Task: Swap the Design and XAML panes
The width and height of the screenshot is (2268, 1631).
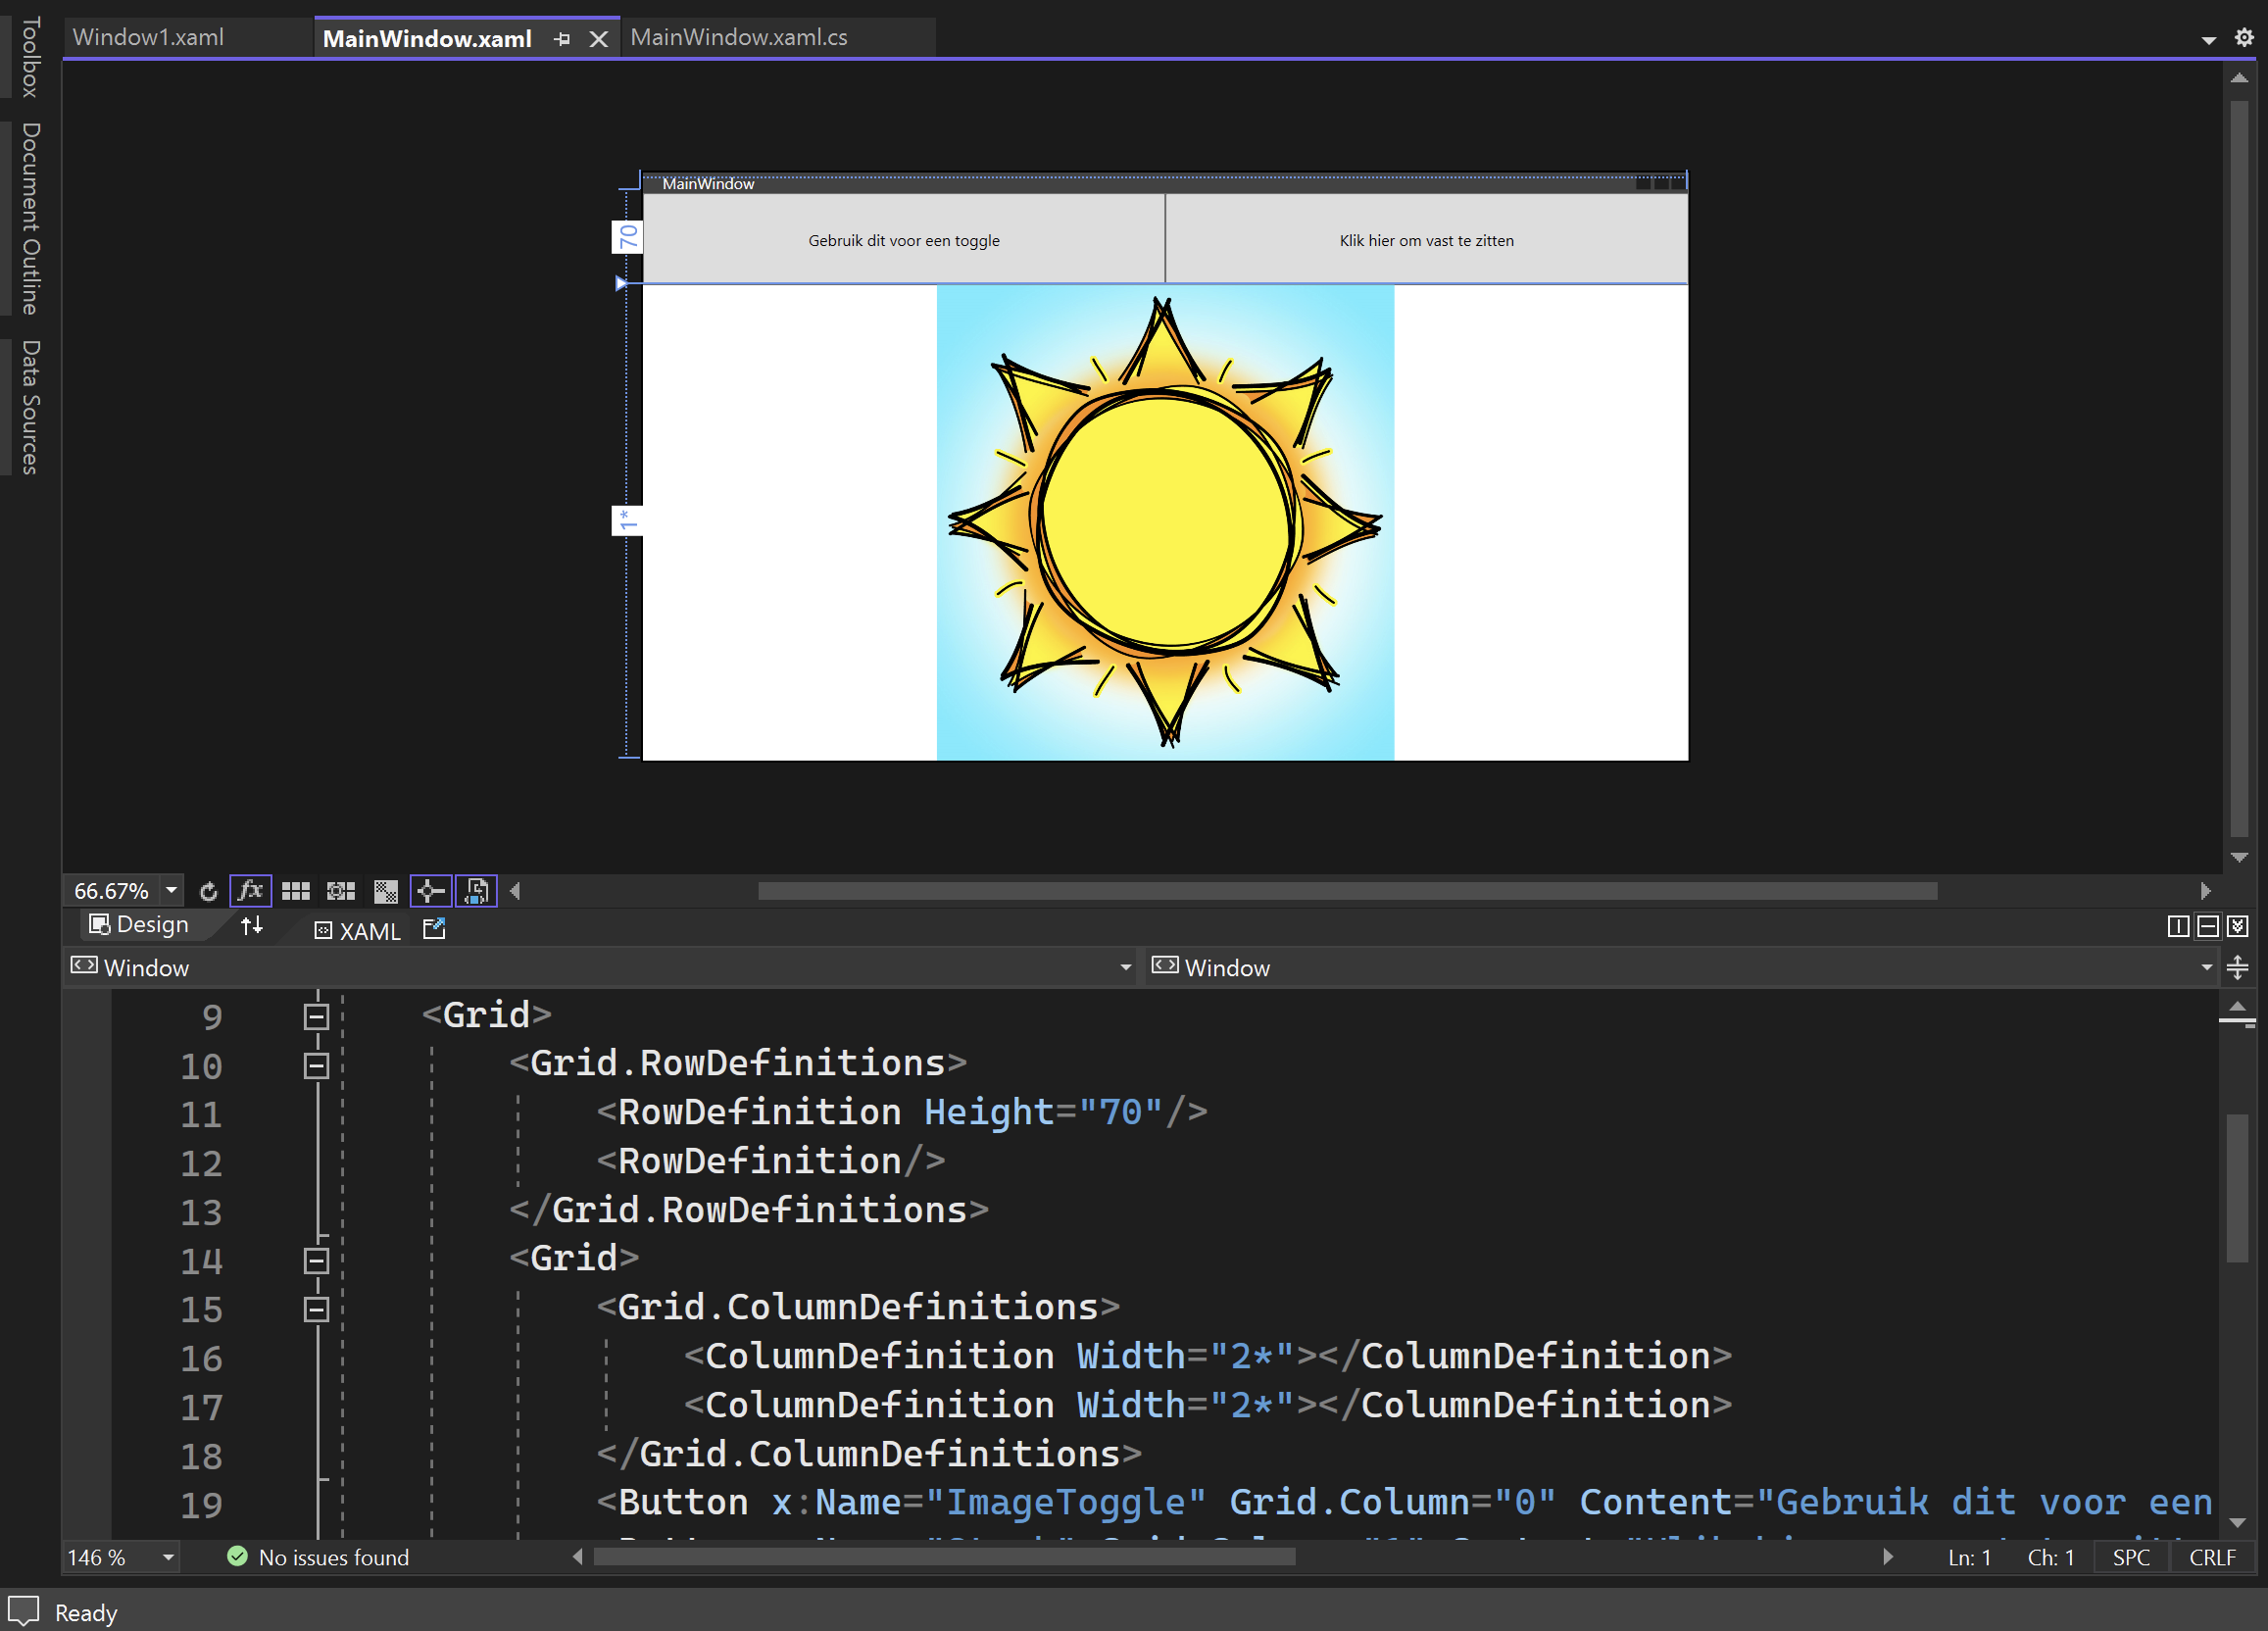Action: [x=252, y=926]
